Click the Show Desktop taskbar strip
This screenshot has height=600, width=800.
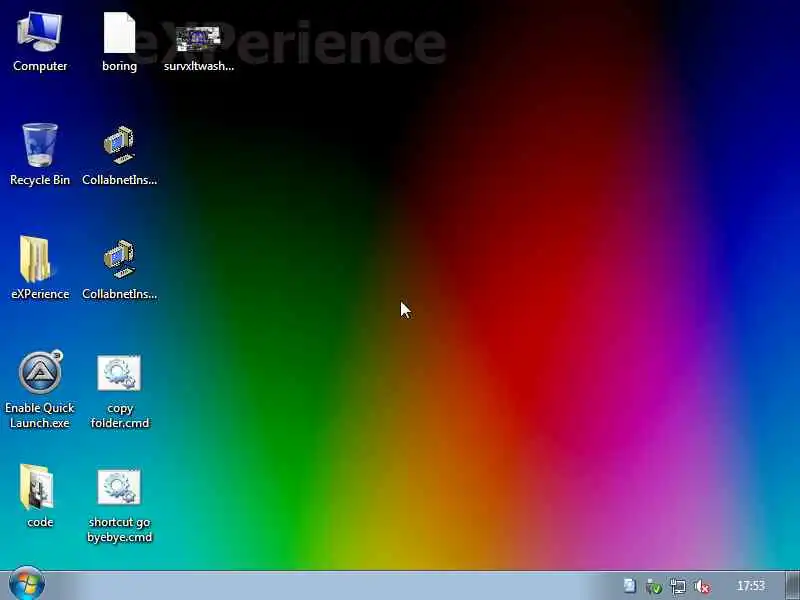pyautogui.click(x=792, y=586)
